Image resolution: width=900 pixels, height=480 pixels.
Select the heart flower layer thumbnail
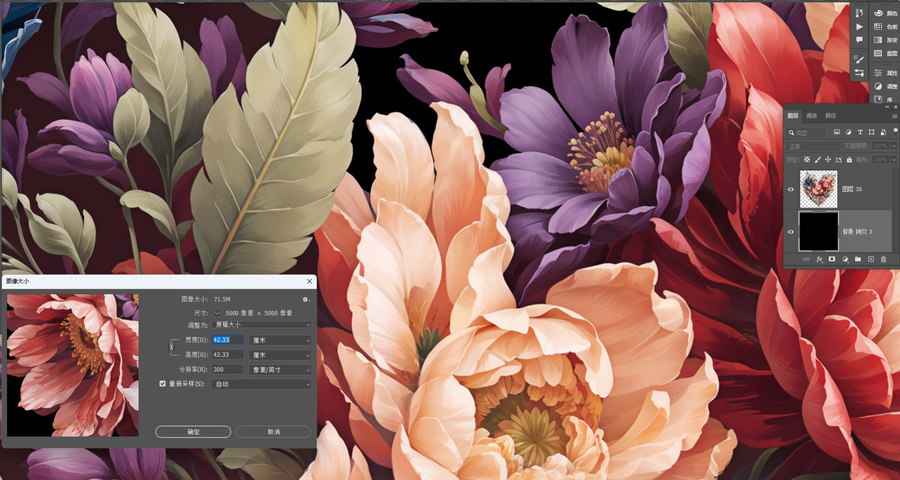(x=818, y=188)
